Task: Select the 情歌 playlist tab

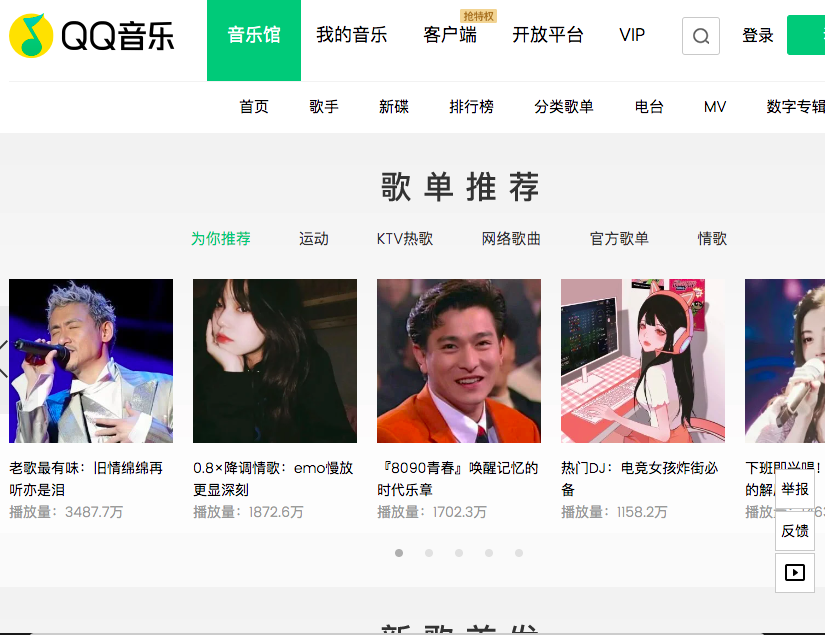Action: click(712, 239)
